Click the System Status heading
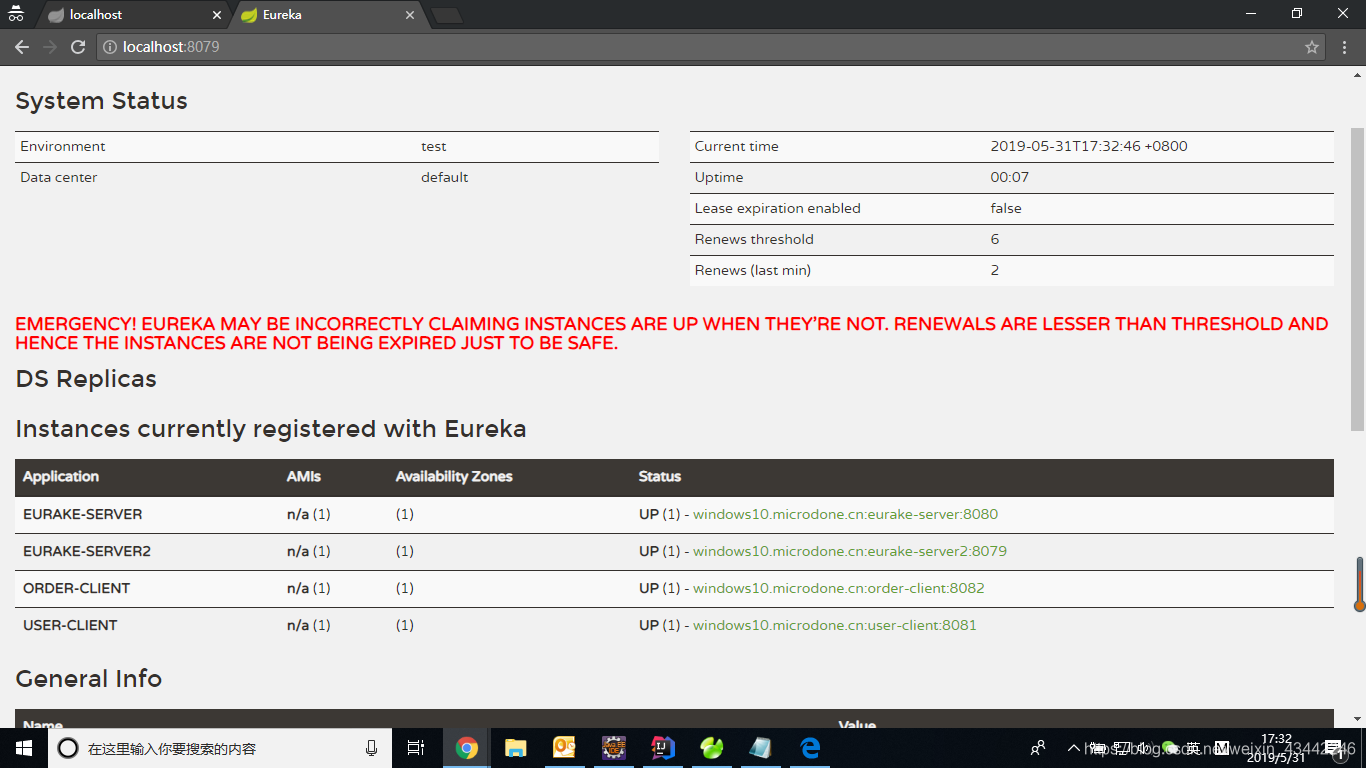Screen dimensions: 1366x768 click(102, 101)
